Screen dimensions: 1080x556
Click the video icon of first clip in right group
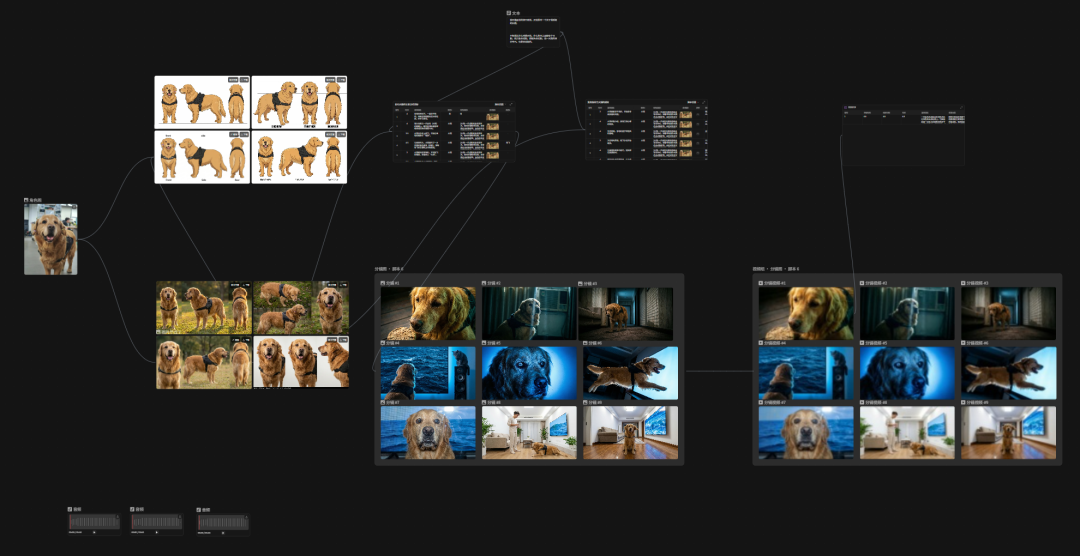pyautogui.click(x=762, y=283)
